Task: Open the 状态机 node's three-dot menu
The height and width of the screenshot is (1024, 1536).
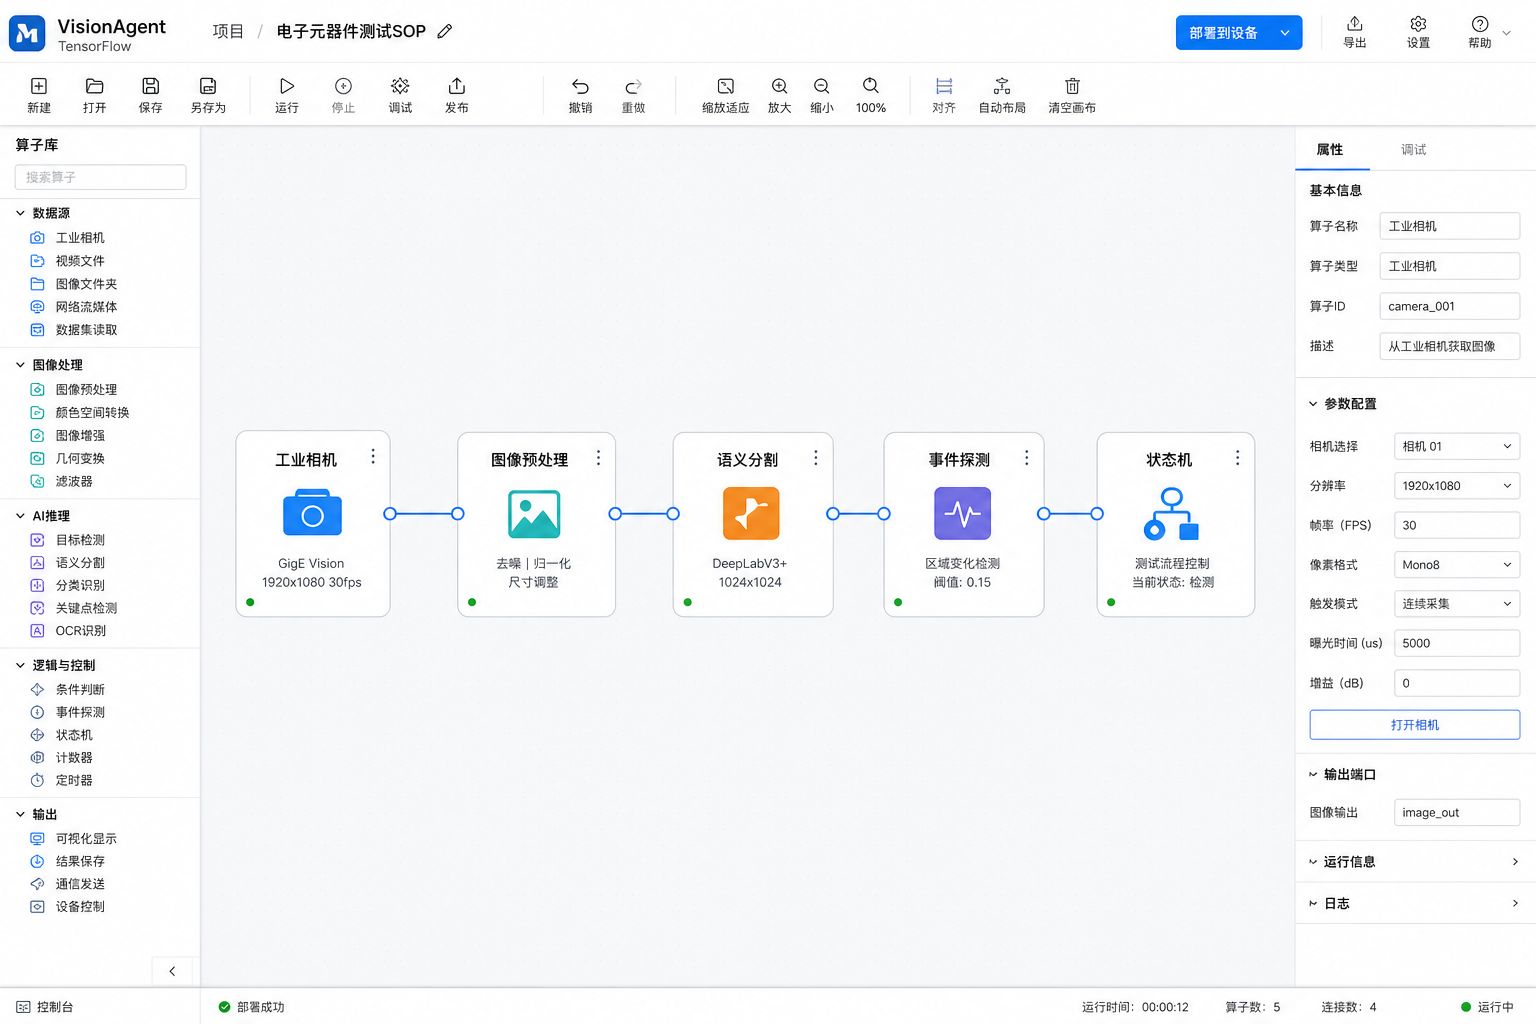Action: (1238, 457)
